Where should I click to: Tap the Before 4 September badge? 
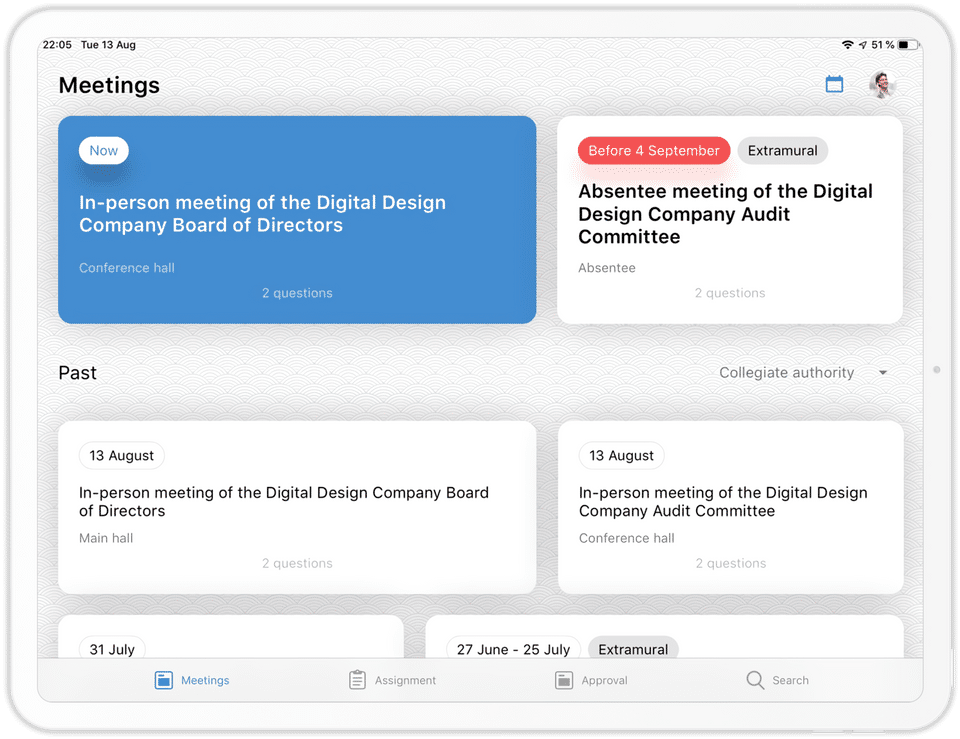click(x=654, y=151)
